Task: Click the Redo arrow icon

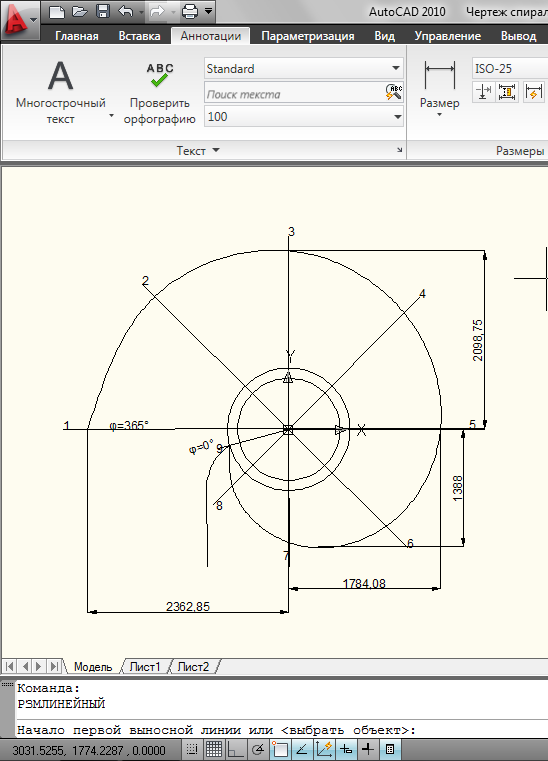Action: point(158,11)
